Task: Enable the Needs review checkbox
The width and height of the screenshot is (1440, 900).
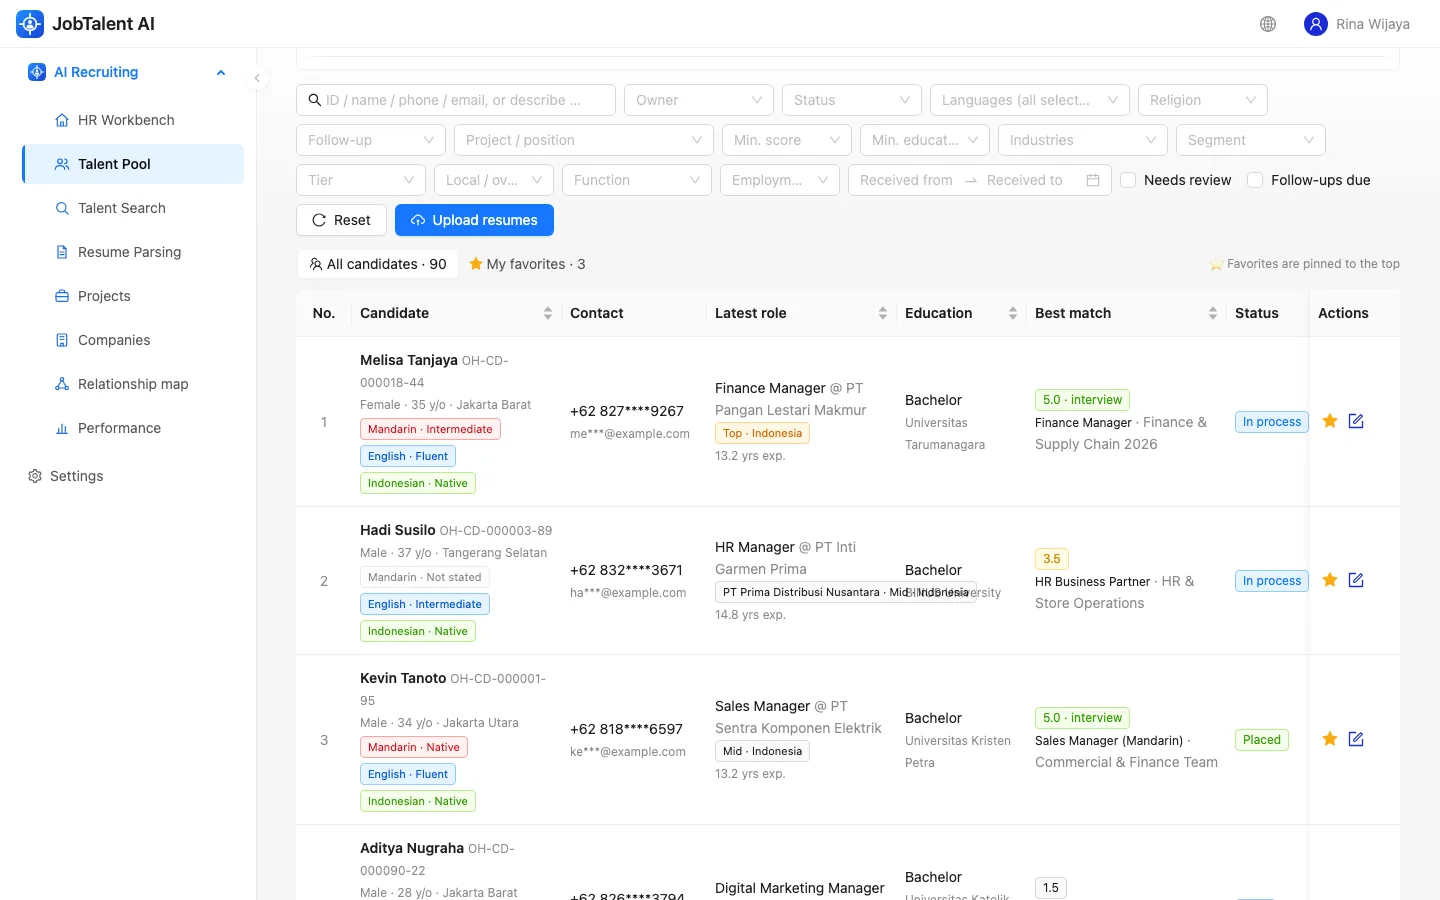Action: click(x=1128, y=180)
